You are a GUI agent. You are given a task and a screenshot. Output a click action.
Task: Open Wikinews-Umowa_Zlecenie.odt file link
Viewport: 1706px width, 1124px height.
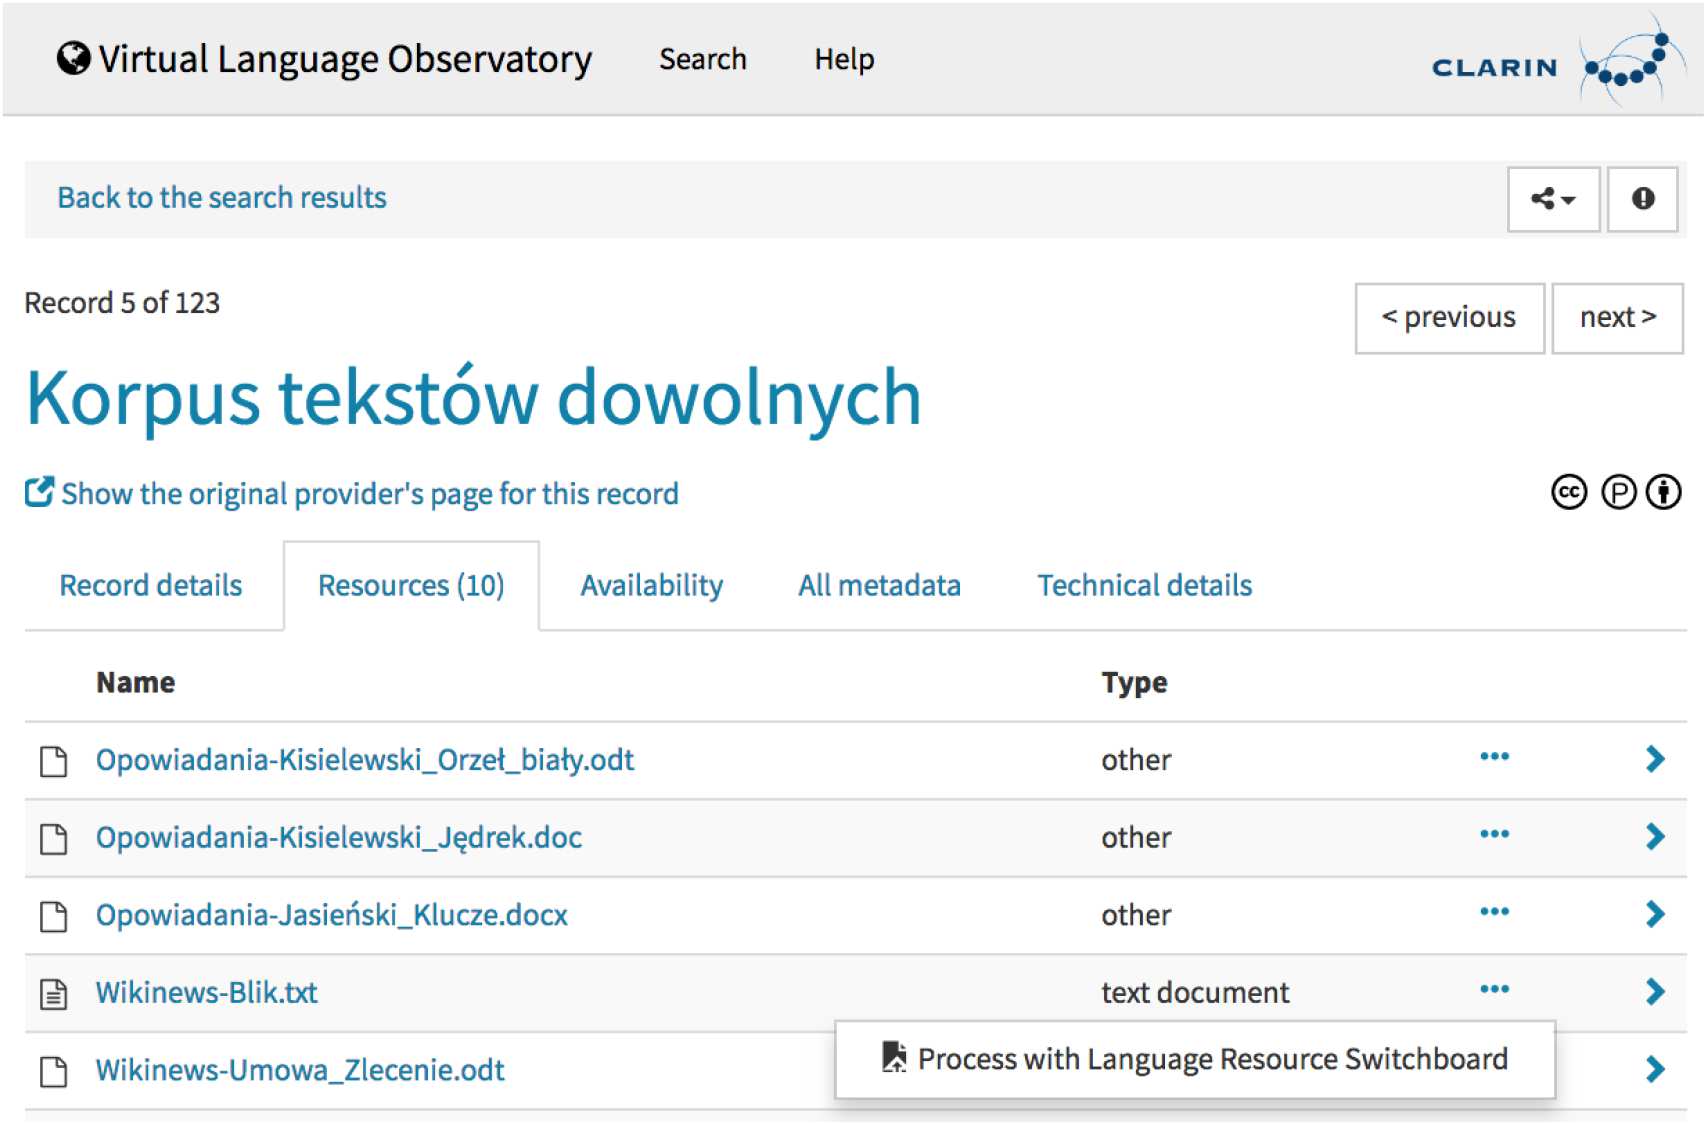point(300,1070)
